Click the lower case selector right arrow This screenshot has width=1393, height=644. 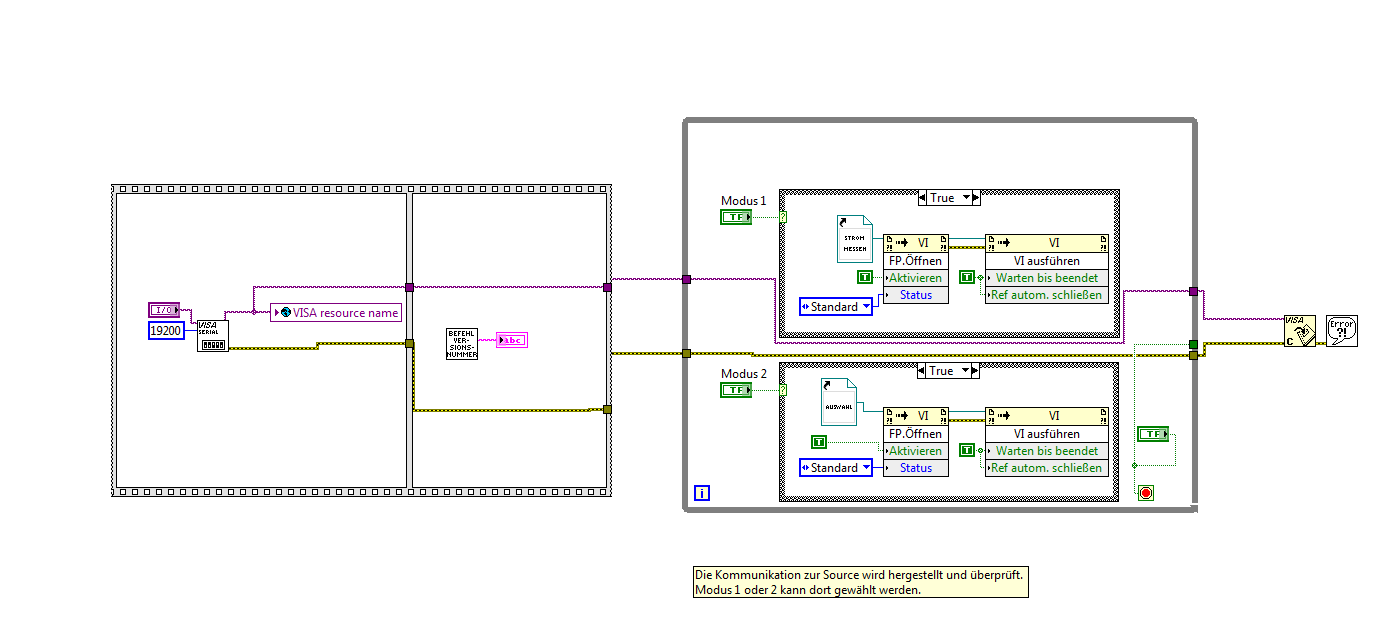[975, 371]
